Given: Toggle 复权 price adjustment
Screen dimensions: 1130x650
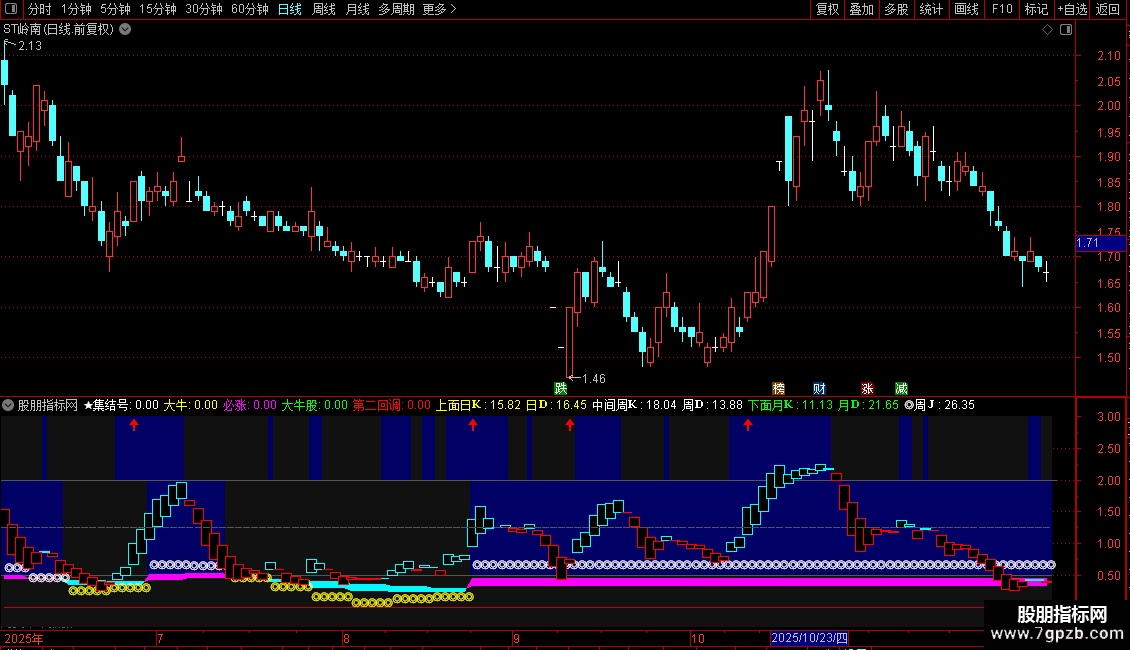Looking at the screenshot, I should click(x=828, y=9).
